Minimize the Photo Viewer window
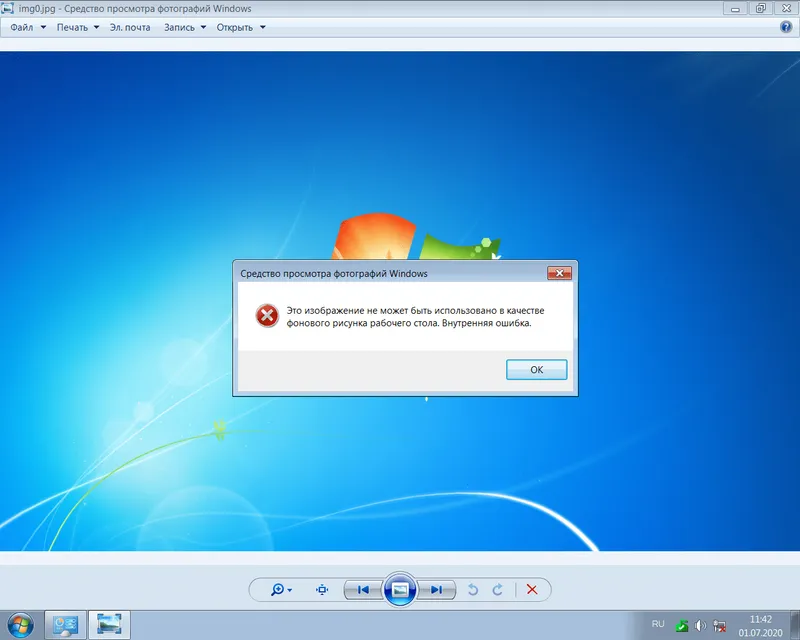 point(735,9)
